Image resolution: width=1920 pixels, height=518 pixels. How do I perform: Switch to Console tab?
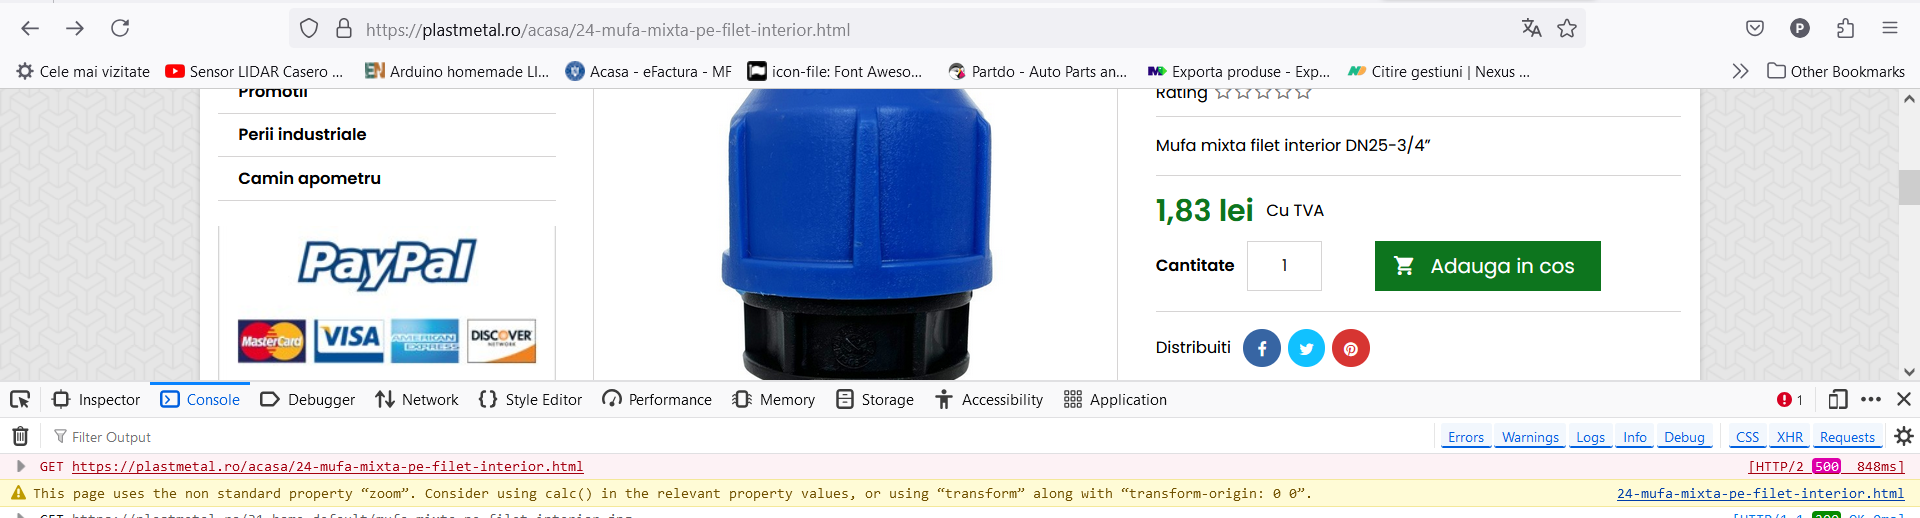click(200, 399)
